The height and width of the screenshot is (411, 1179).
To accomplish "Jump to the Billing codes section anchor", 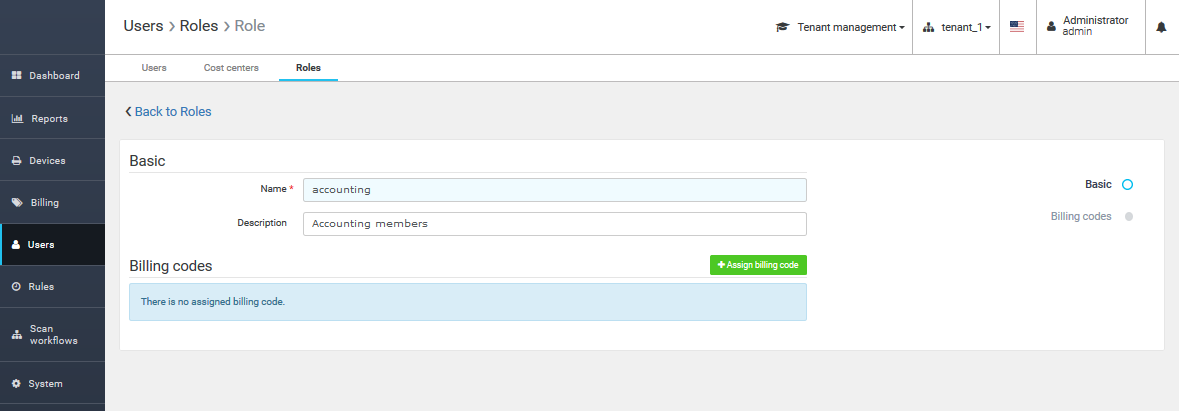I will (x=1128, y=216).
